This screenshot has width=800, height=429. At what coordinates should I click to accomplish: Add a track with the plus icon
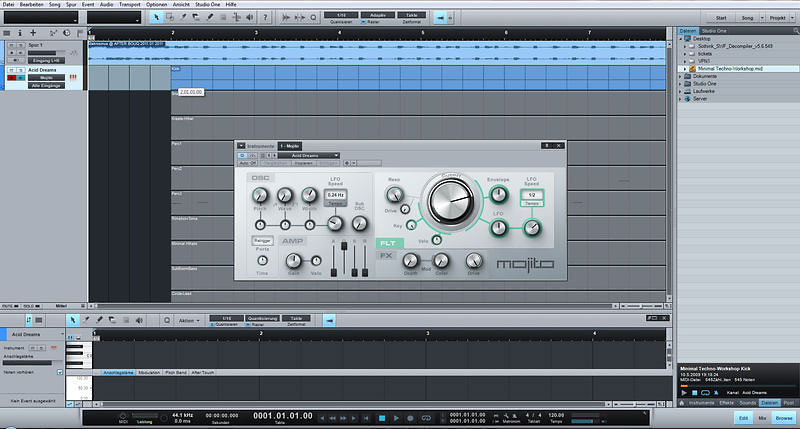click(x=33, y=33)
